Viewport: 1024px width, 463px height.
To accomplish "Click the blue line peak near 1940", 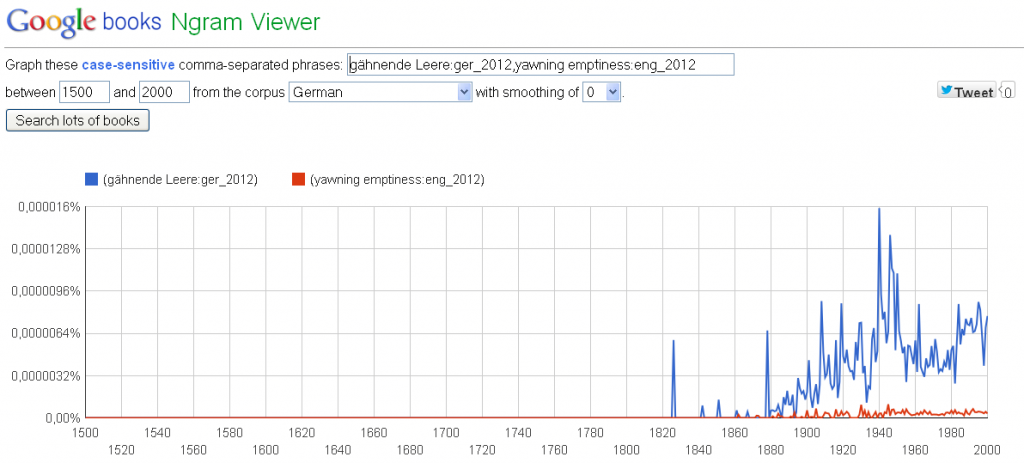I will (879, 209).
